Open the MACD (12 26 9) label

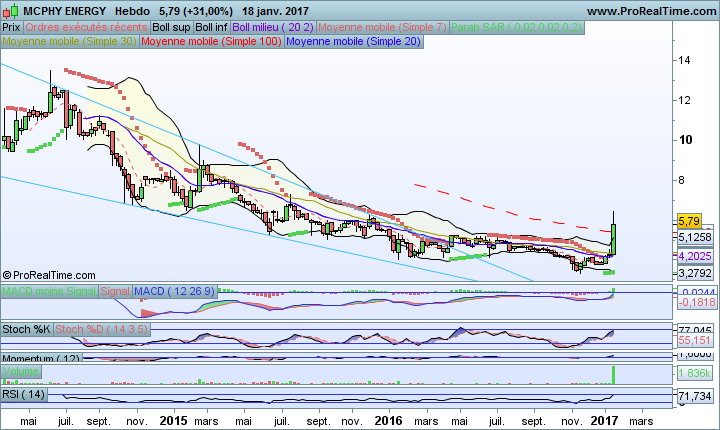pyautogui.click(x=175, y=291)
